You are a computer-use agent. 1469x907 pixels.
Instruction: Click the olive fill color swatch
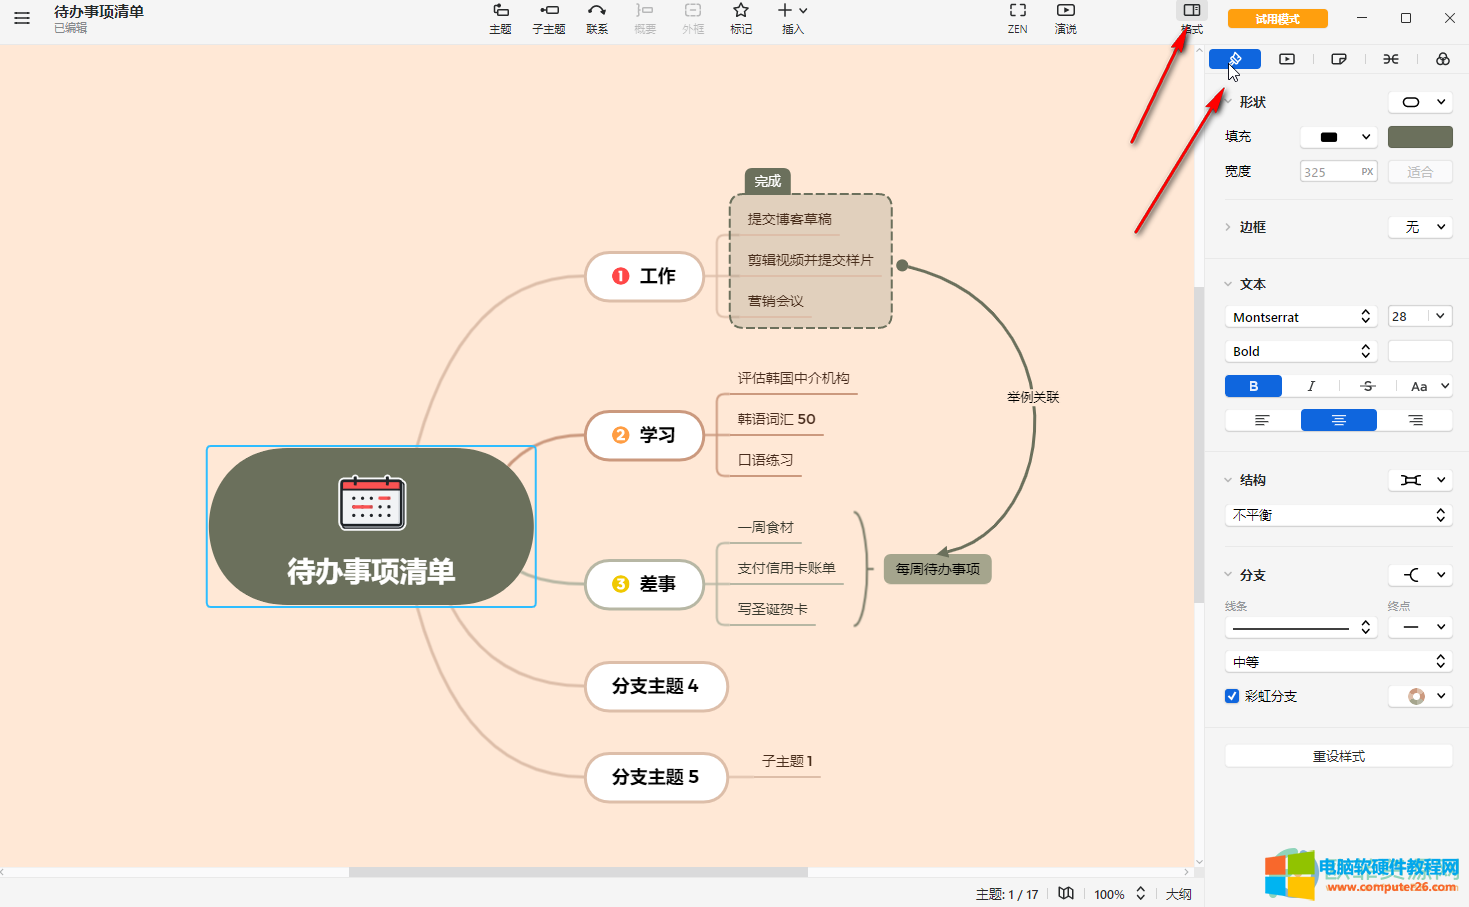[1420, 137]
